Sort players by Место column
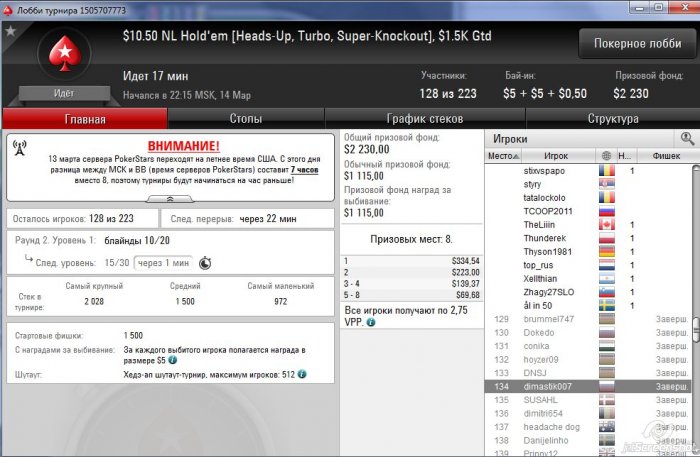Viewport: 700px width, 457px height. (503, 156)
